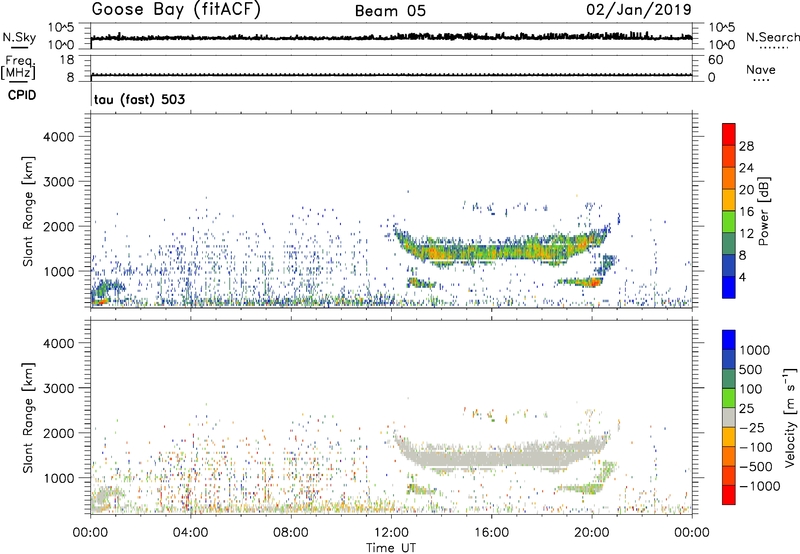The image size is (800, 554).
Task: Click the "Slant Range [km]" label of velocity panel
Action: click(x=28, y=418)
